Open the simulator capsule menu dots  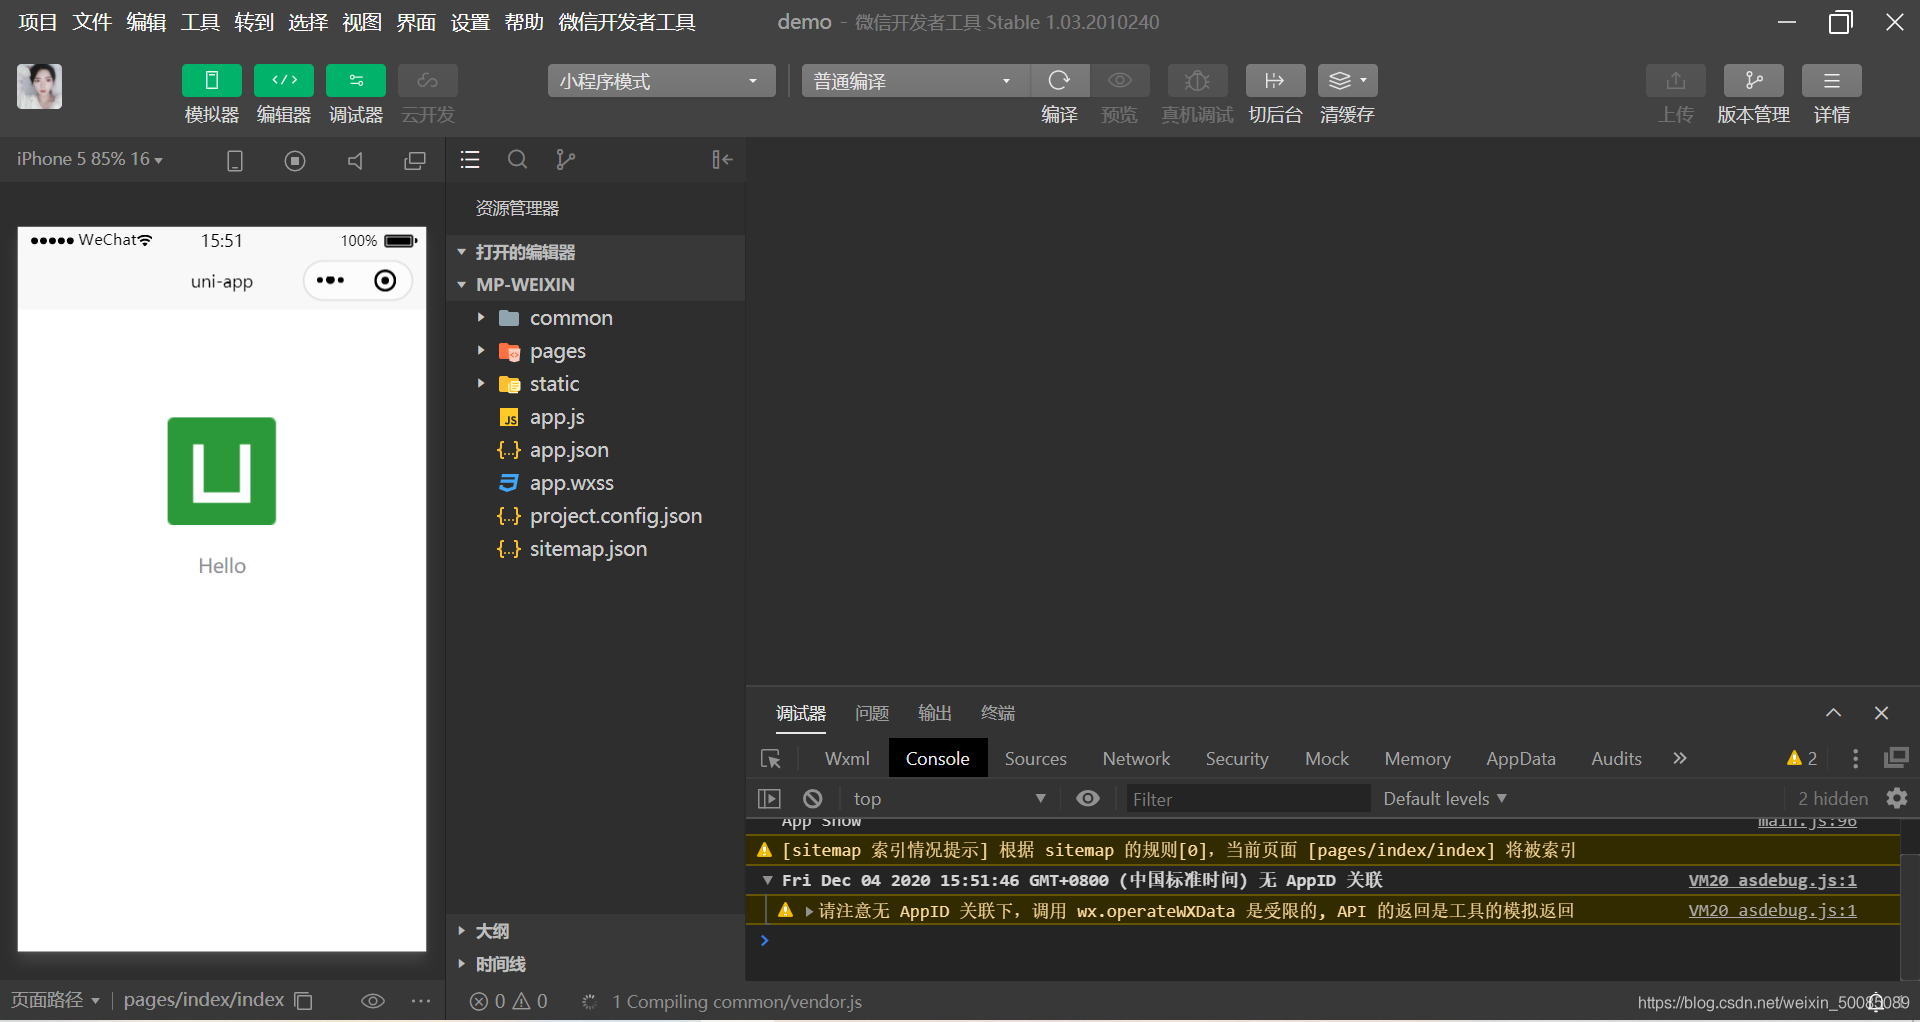330,281
